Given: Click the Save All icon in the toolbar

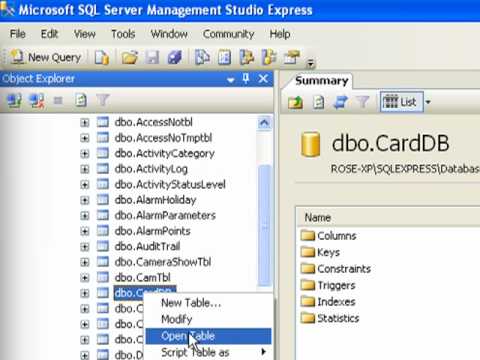Looking at the screenshot, I should (175, 57).
